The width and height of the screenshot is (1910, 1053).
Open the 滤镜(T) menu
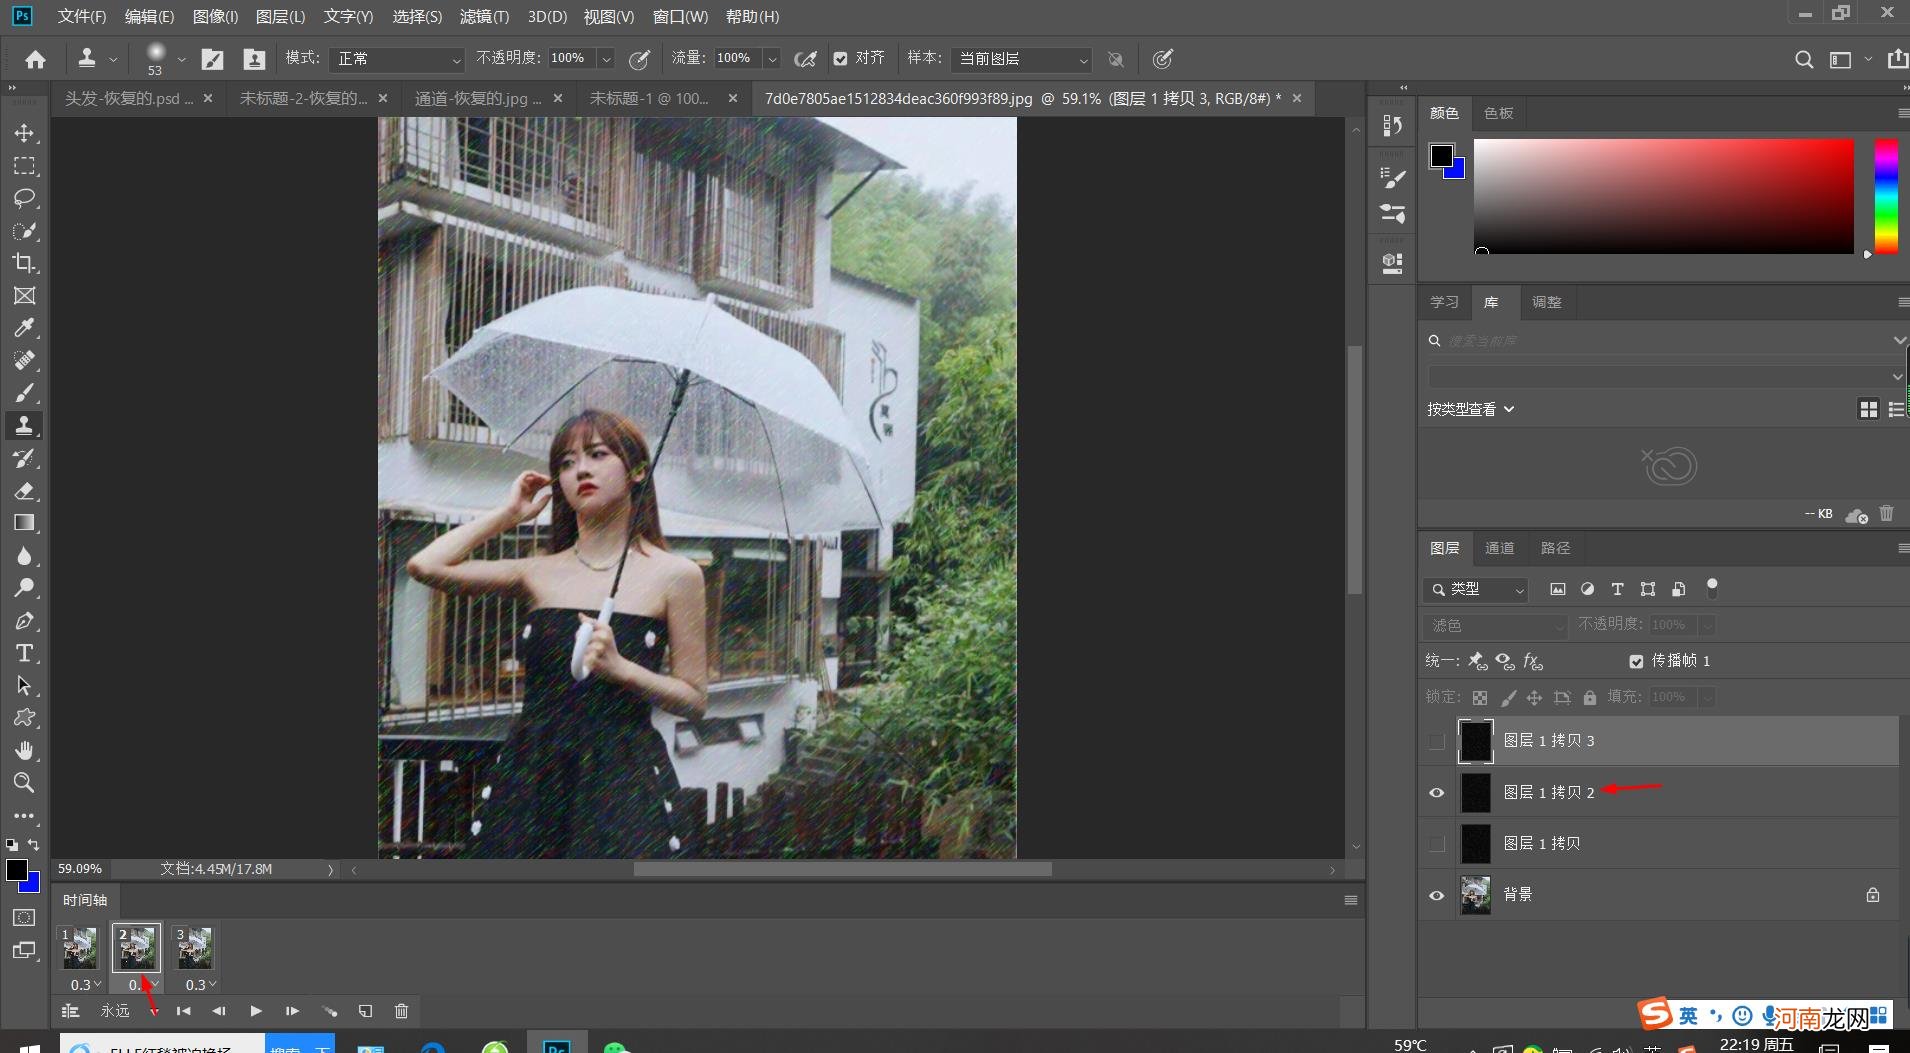click(484, 16)
